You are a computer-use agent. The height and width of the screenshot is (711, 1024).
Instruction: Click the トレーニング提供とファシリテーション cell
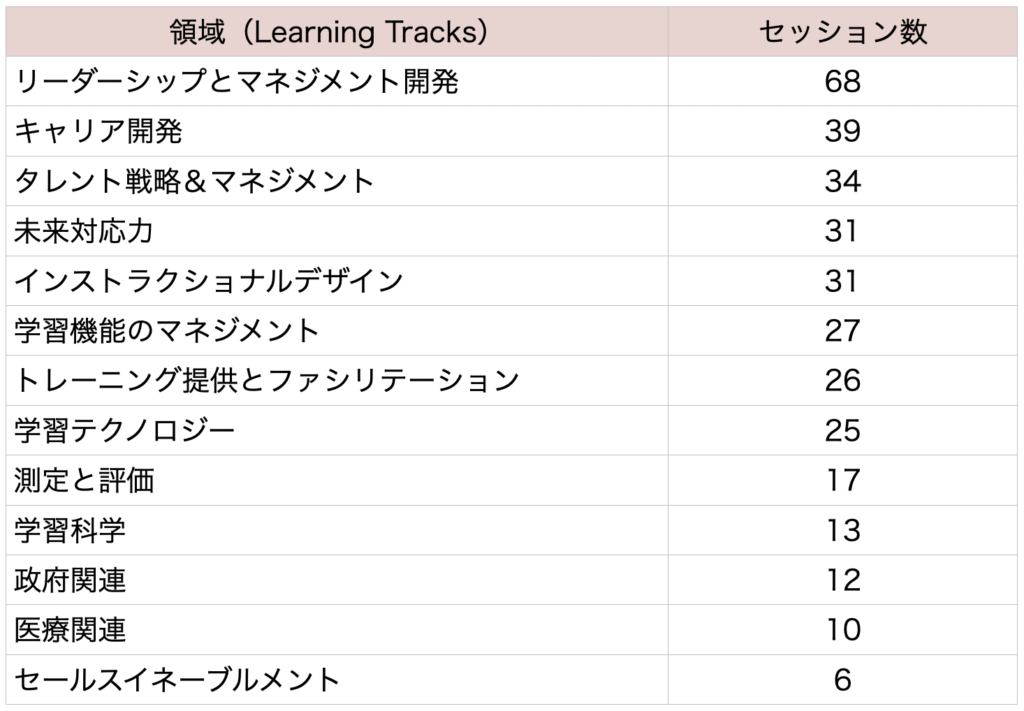pos(337,381)
